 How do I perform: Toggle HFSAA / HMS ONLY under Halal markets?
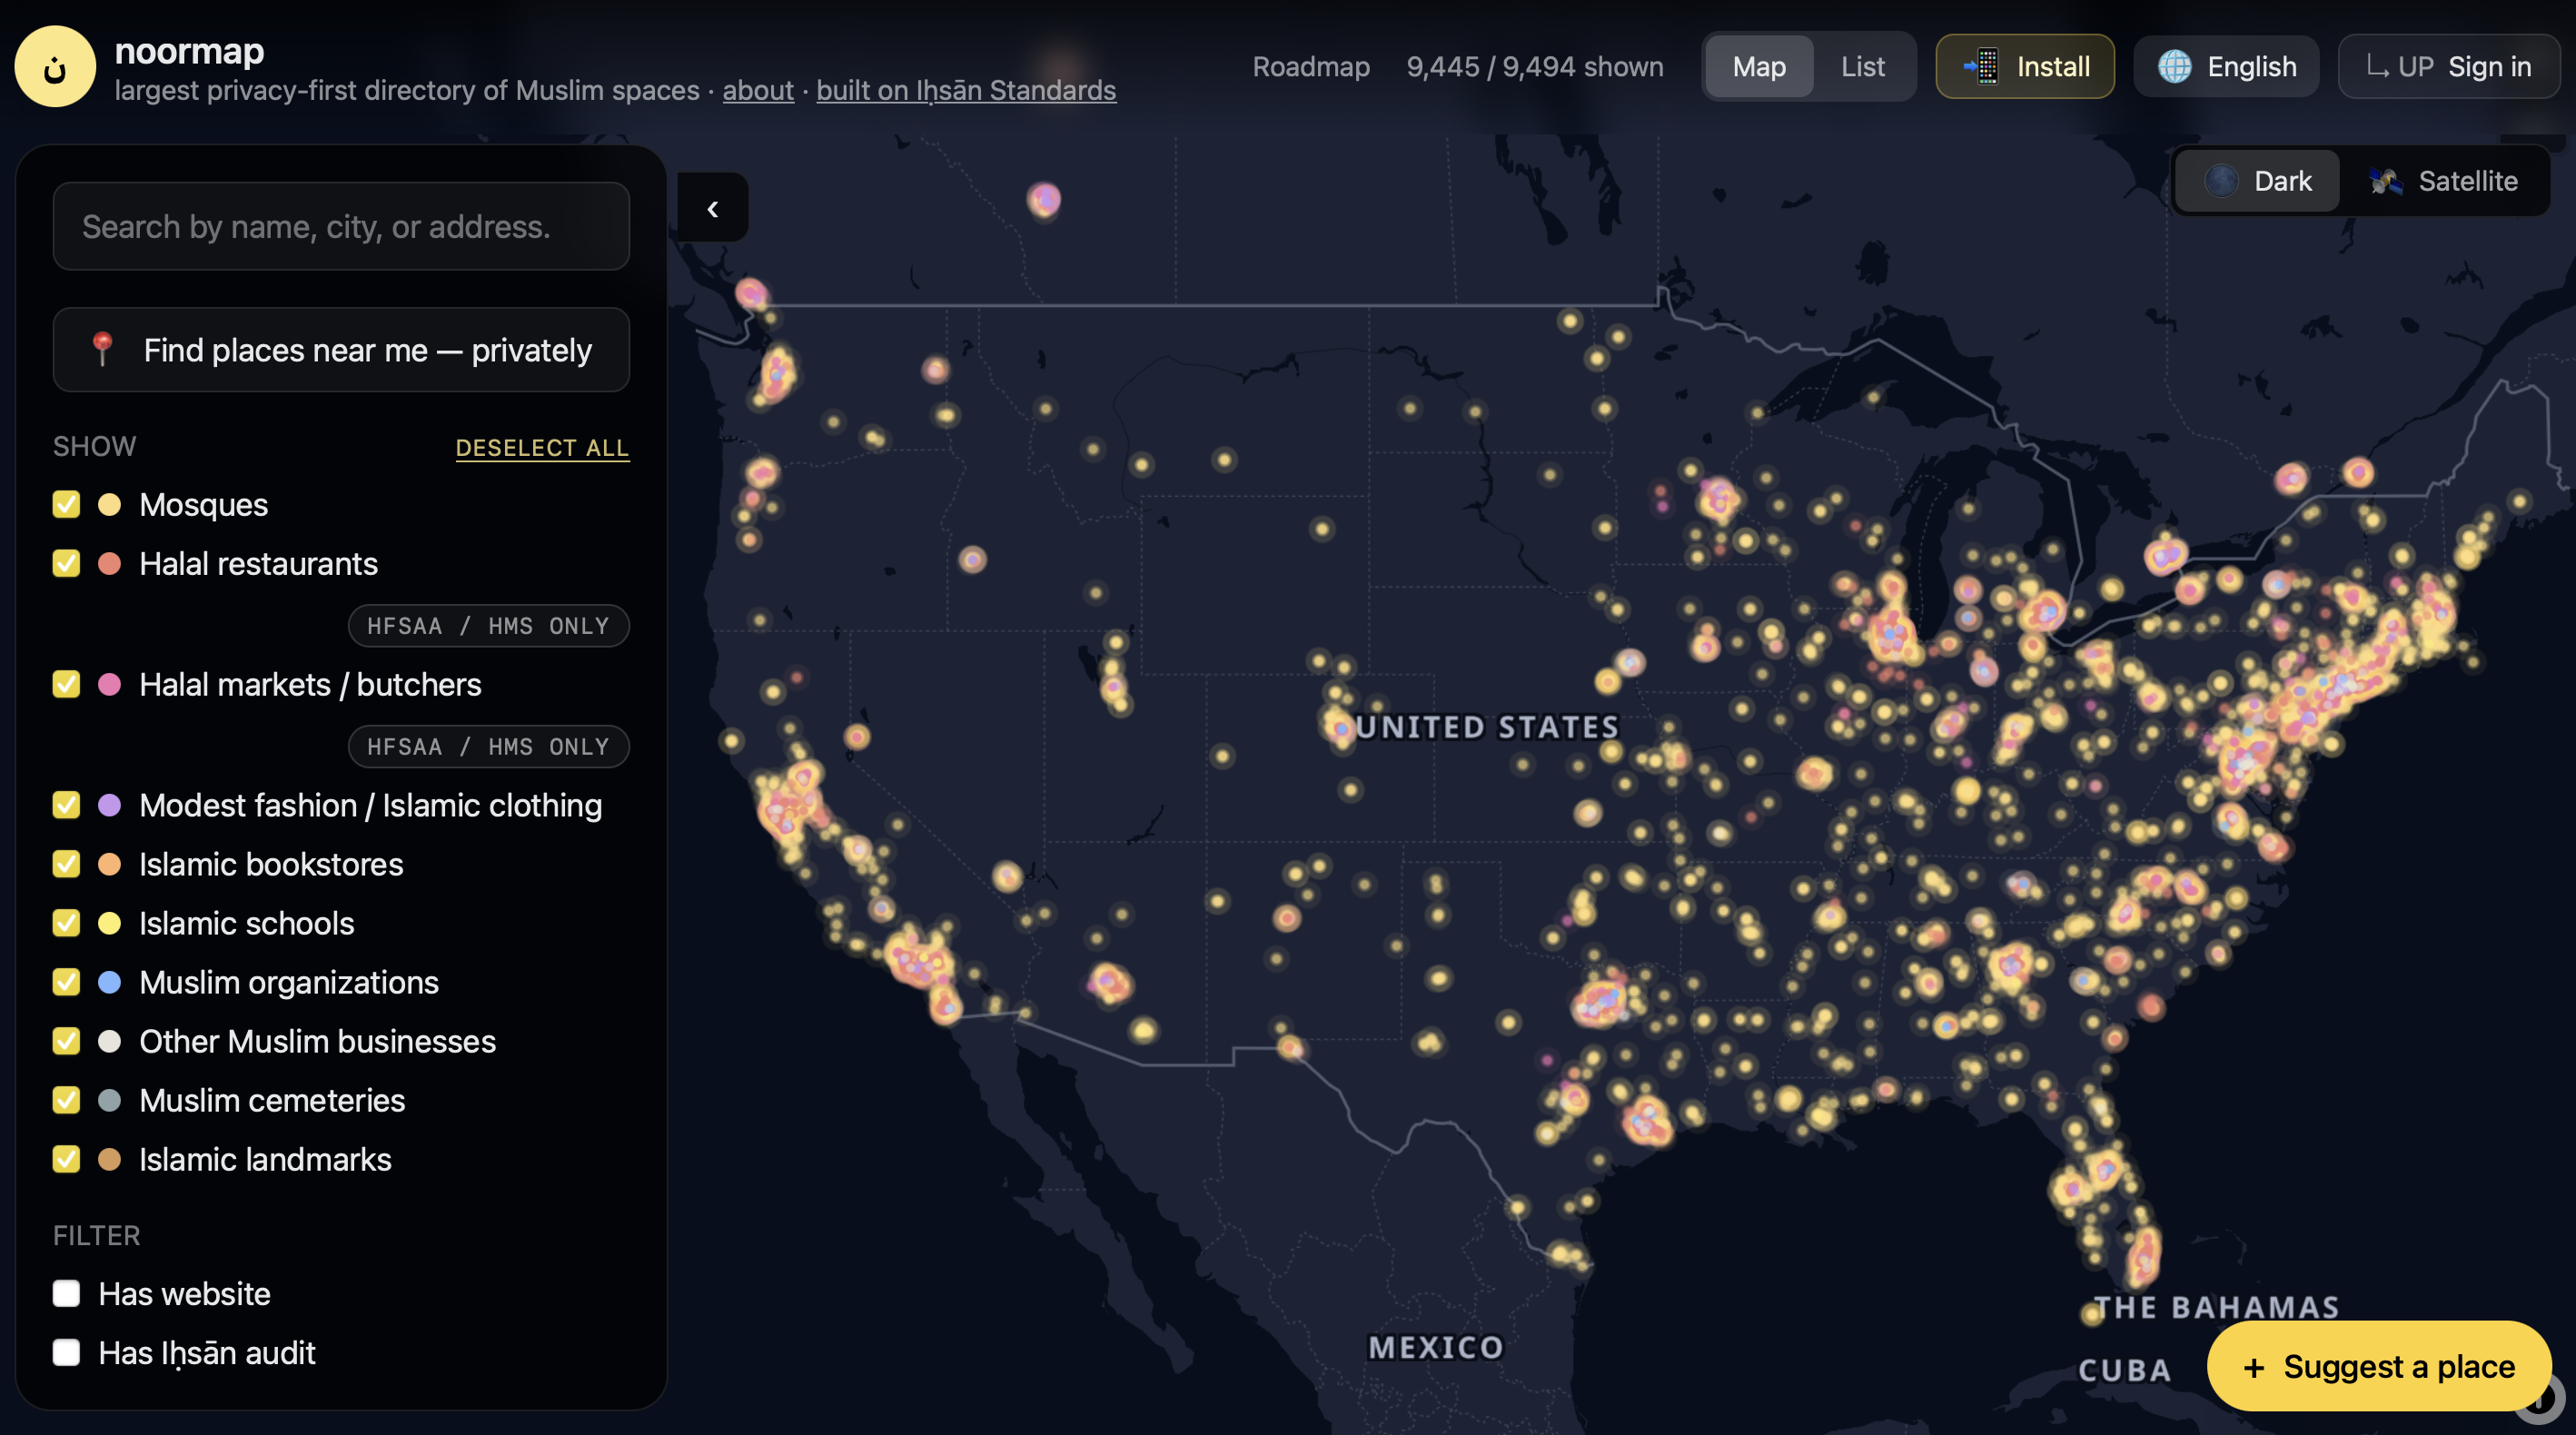[488, 747]
